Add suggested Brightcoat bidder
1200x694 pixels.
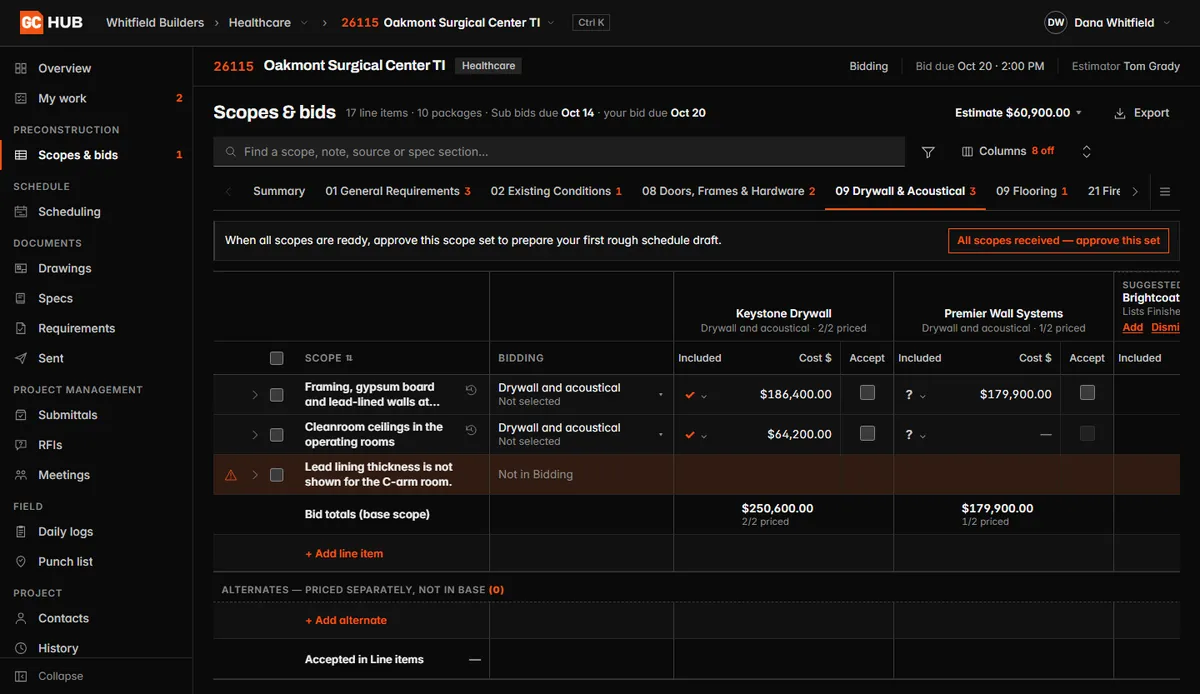[x=1132, y=327]
